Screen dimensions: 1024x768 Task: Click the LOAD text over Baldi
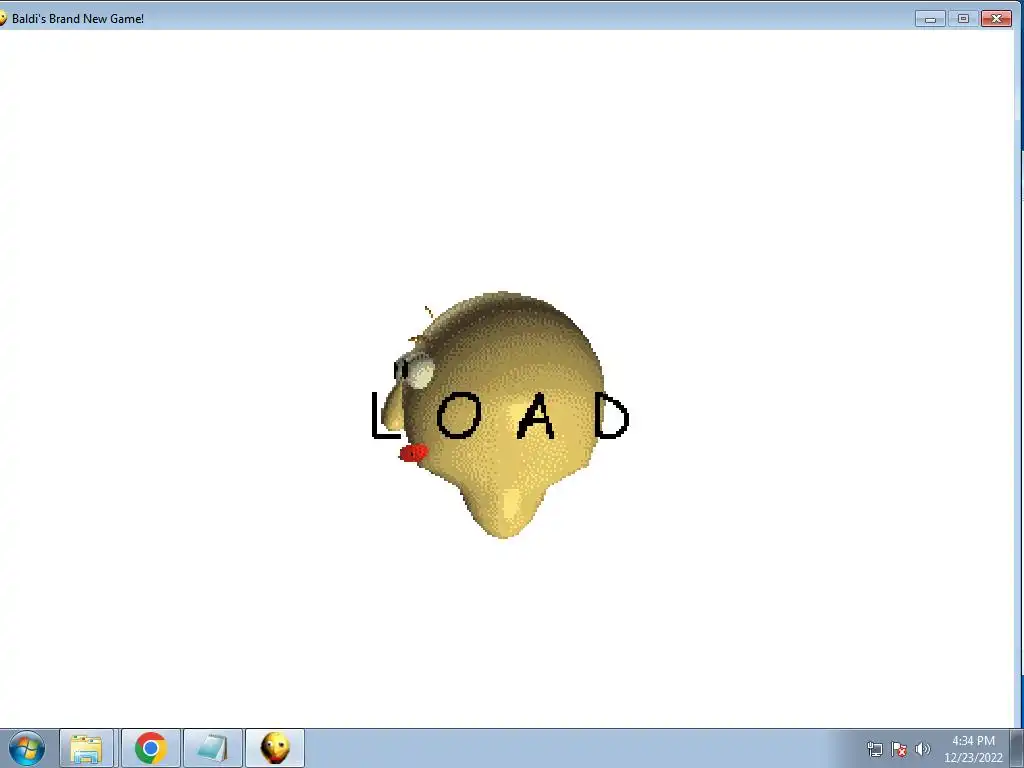500,416
